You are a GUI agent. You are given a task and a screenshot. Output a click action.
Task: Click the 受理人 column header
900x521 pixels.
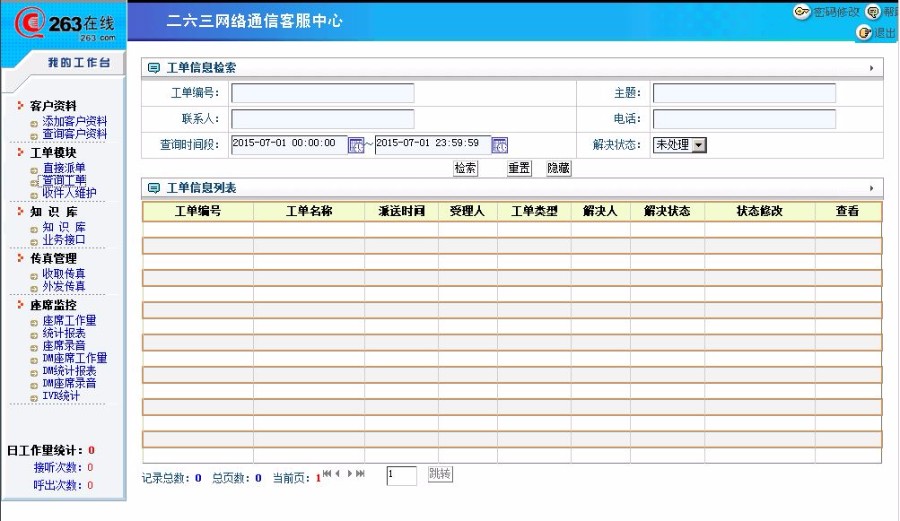pyautogui.click(x=467, y=211)
